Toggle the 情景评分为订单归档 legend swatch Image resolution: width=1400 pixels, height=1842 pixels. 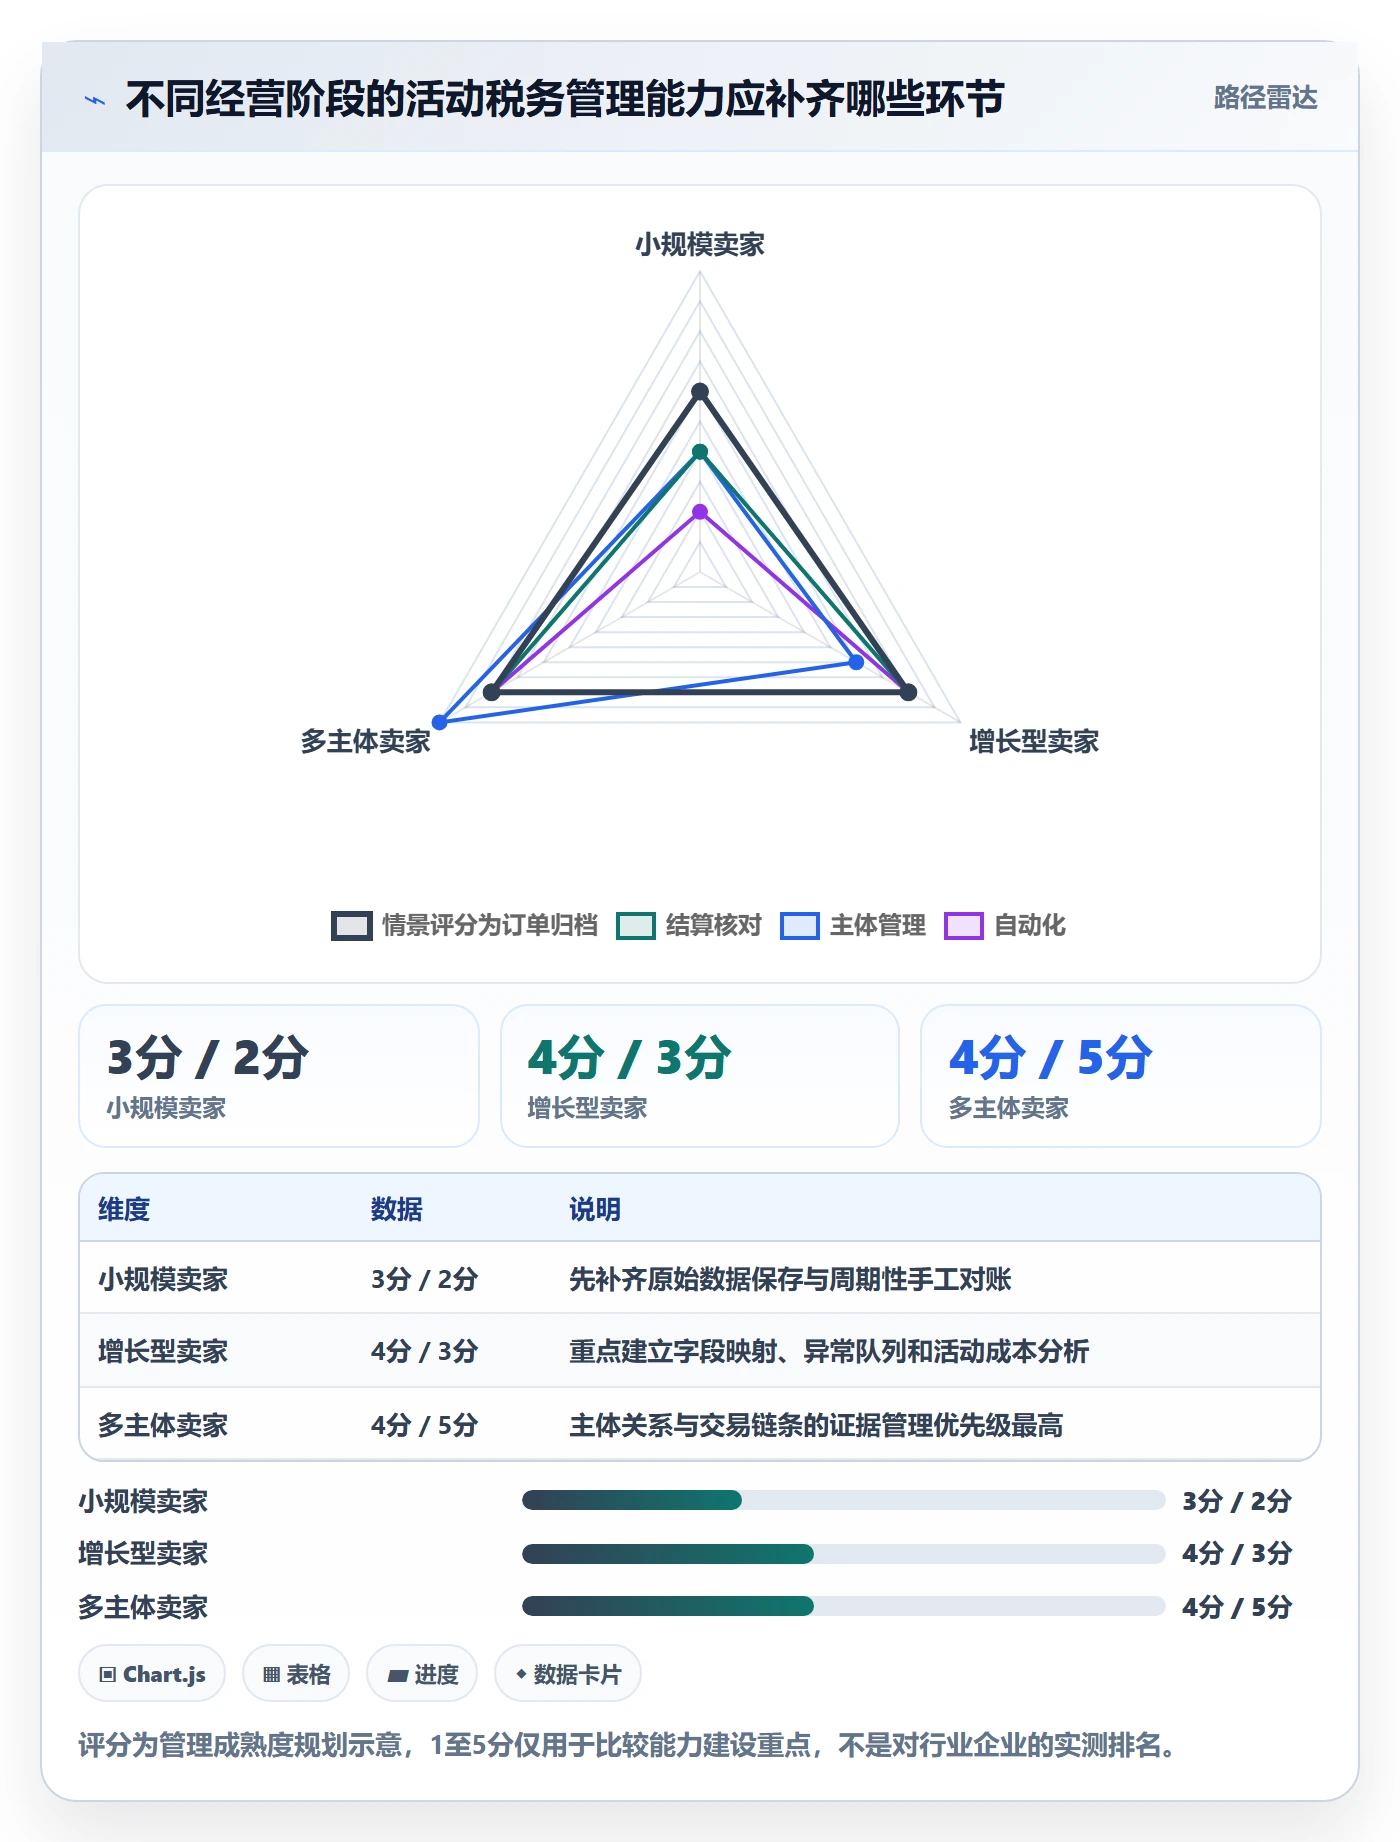click(x=352, y=926)
